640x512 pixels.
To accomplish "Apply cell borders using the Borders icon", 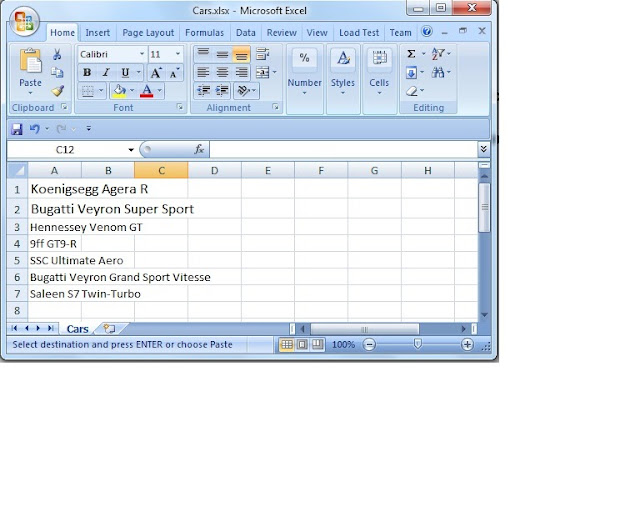I will 88,91.
